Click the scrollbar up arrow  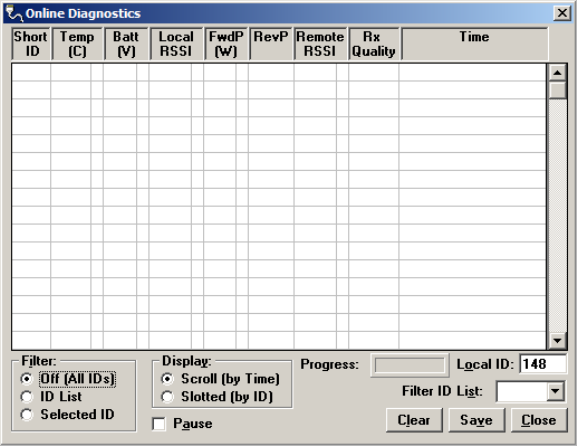pyautogui.click(x=557, y=73)
